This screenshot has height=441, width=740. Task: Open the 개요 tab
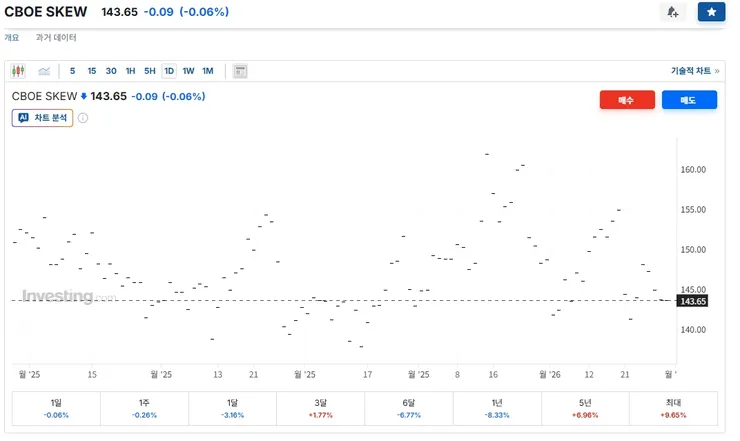pyautogui.click(x=12, y=37)
